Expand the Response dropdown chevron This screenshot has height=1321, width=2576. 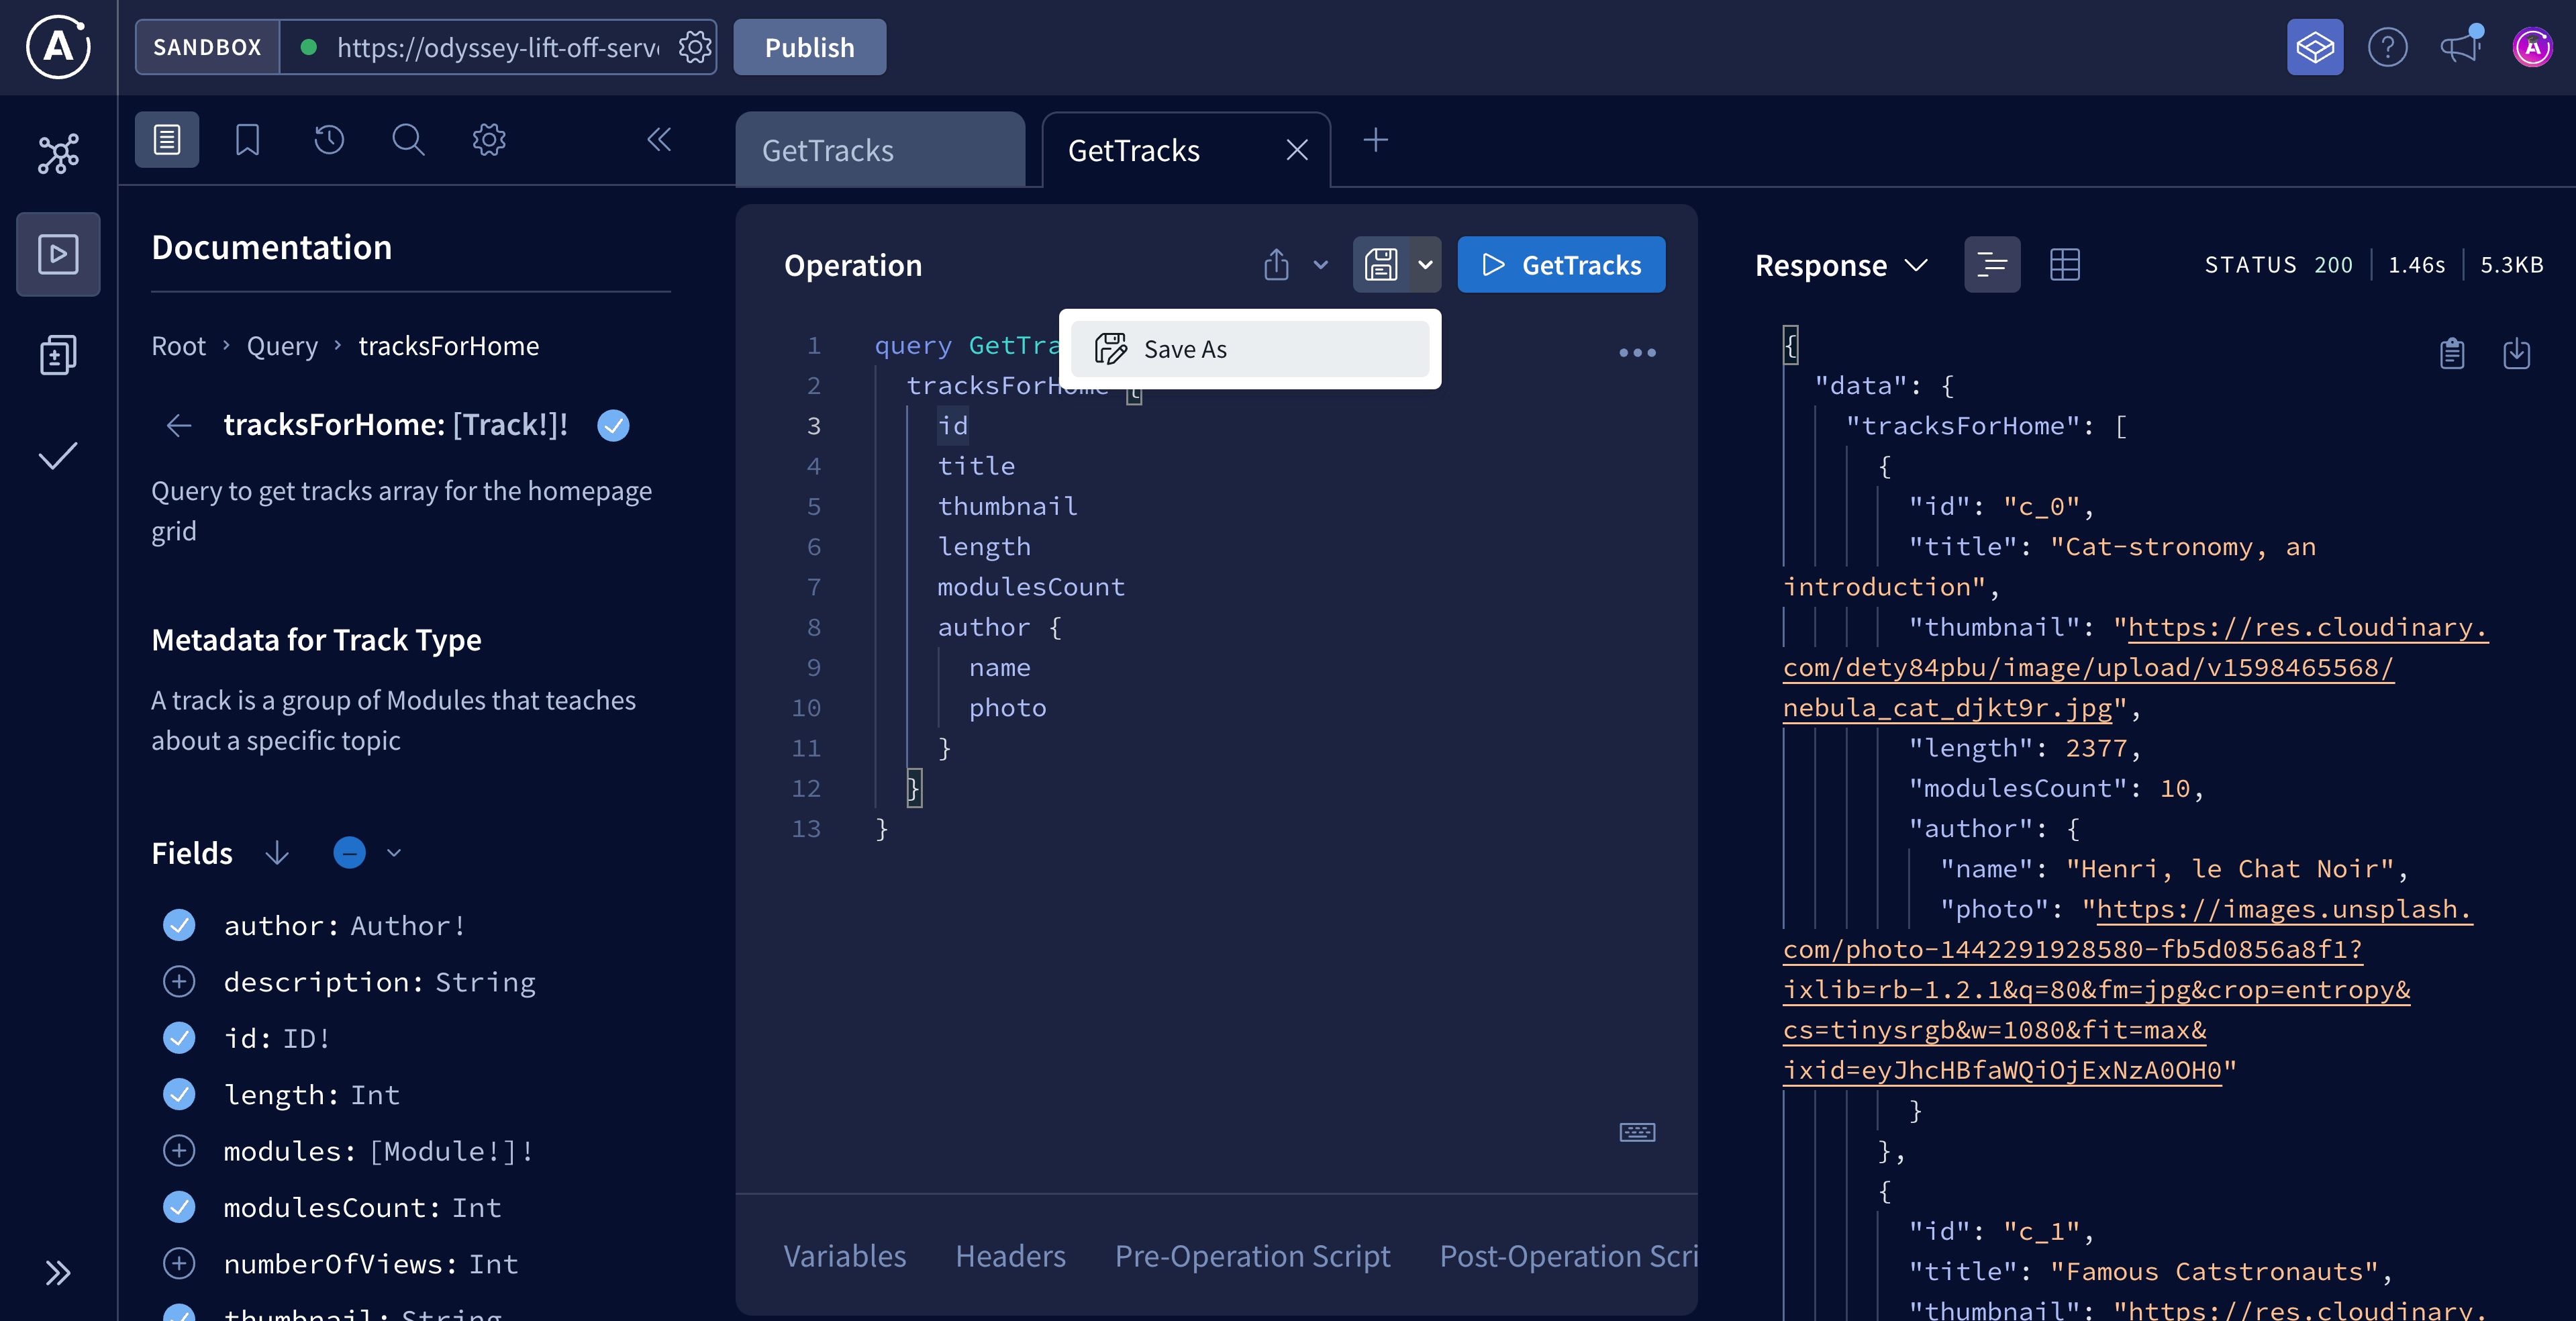coord(1919,264)
